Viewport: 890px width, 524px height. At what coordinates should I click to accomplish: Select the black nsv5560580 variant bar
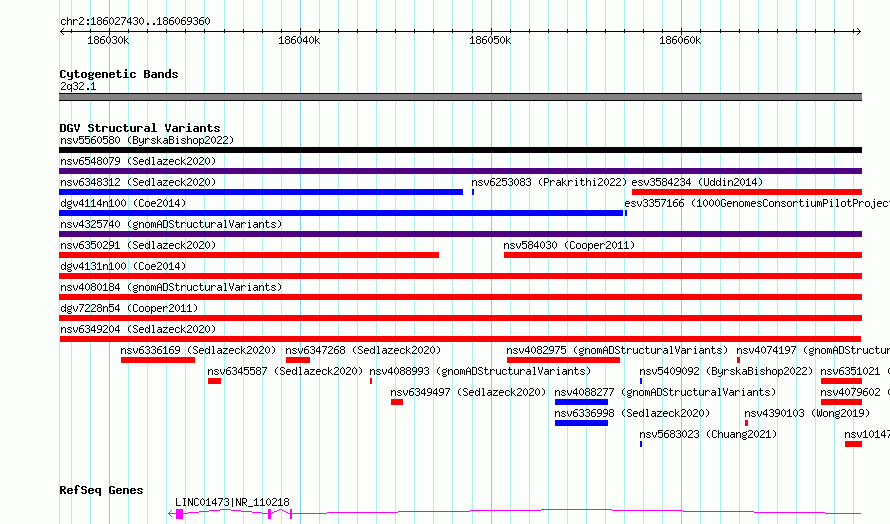(460, 150)
